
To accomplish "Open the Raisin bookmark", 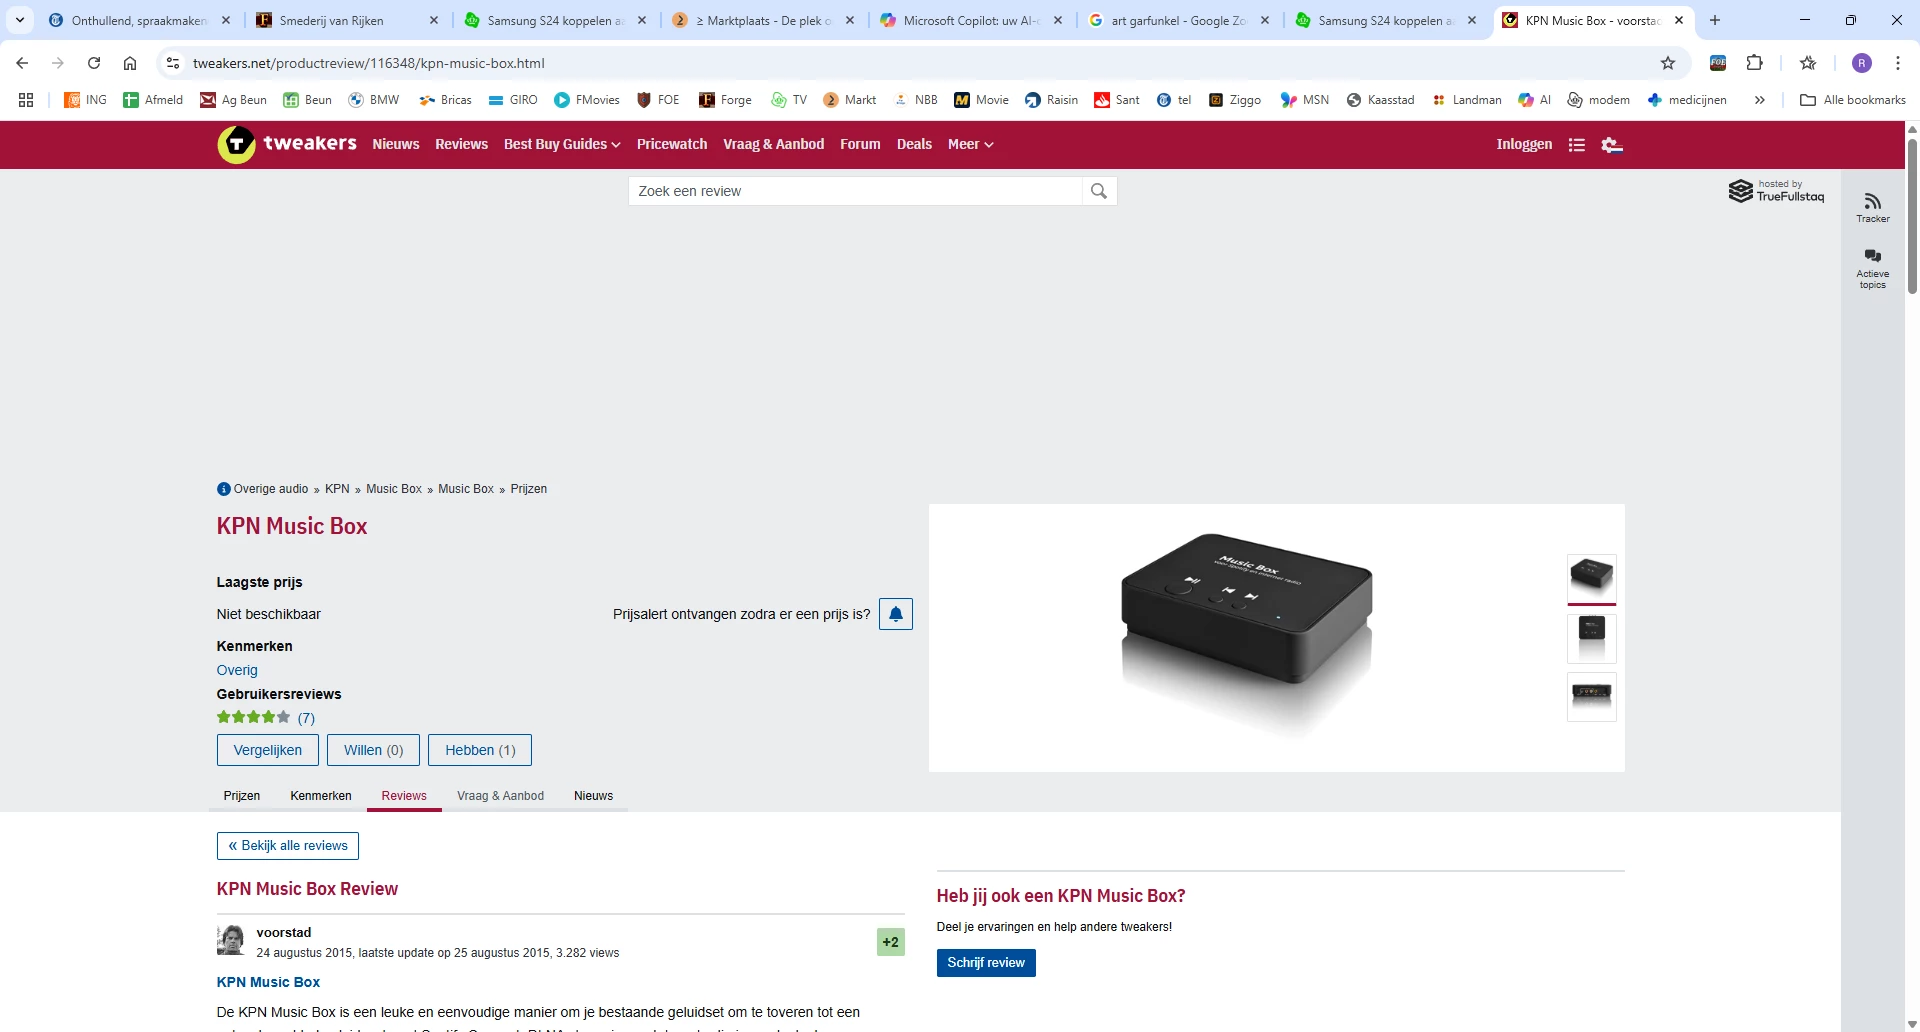I will click(1052, 100).
